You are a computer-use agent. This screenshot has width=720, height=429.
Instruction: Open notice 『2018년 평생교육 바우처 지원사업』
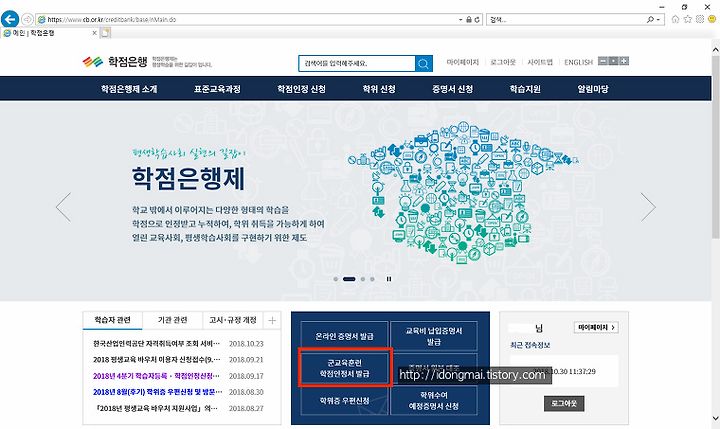coord(156,408)
